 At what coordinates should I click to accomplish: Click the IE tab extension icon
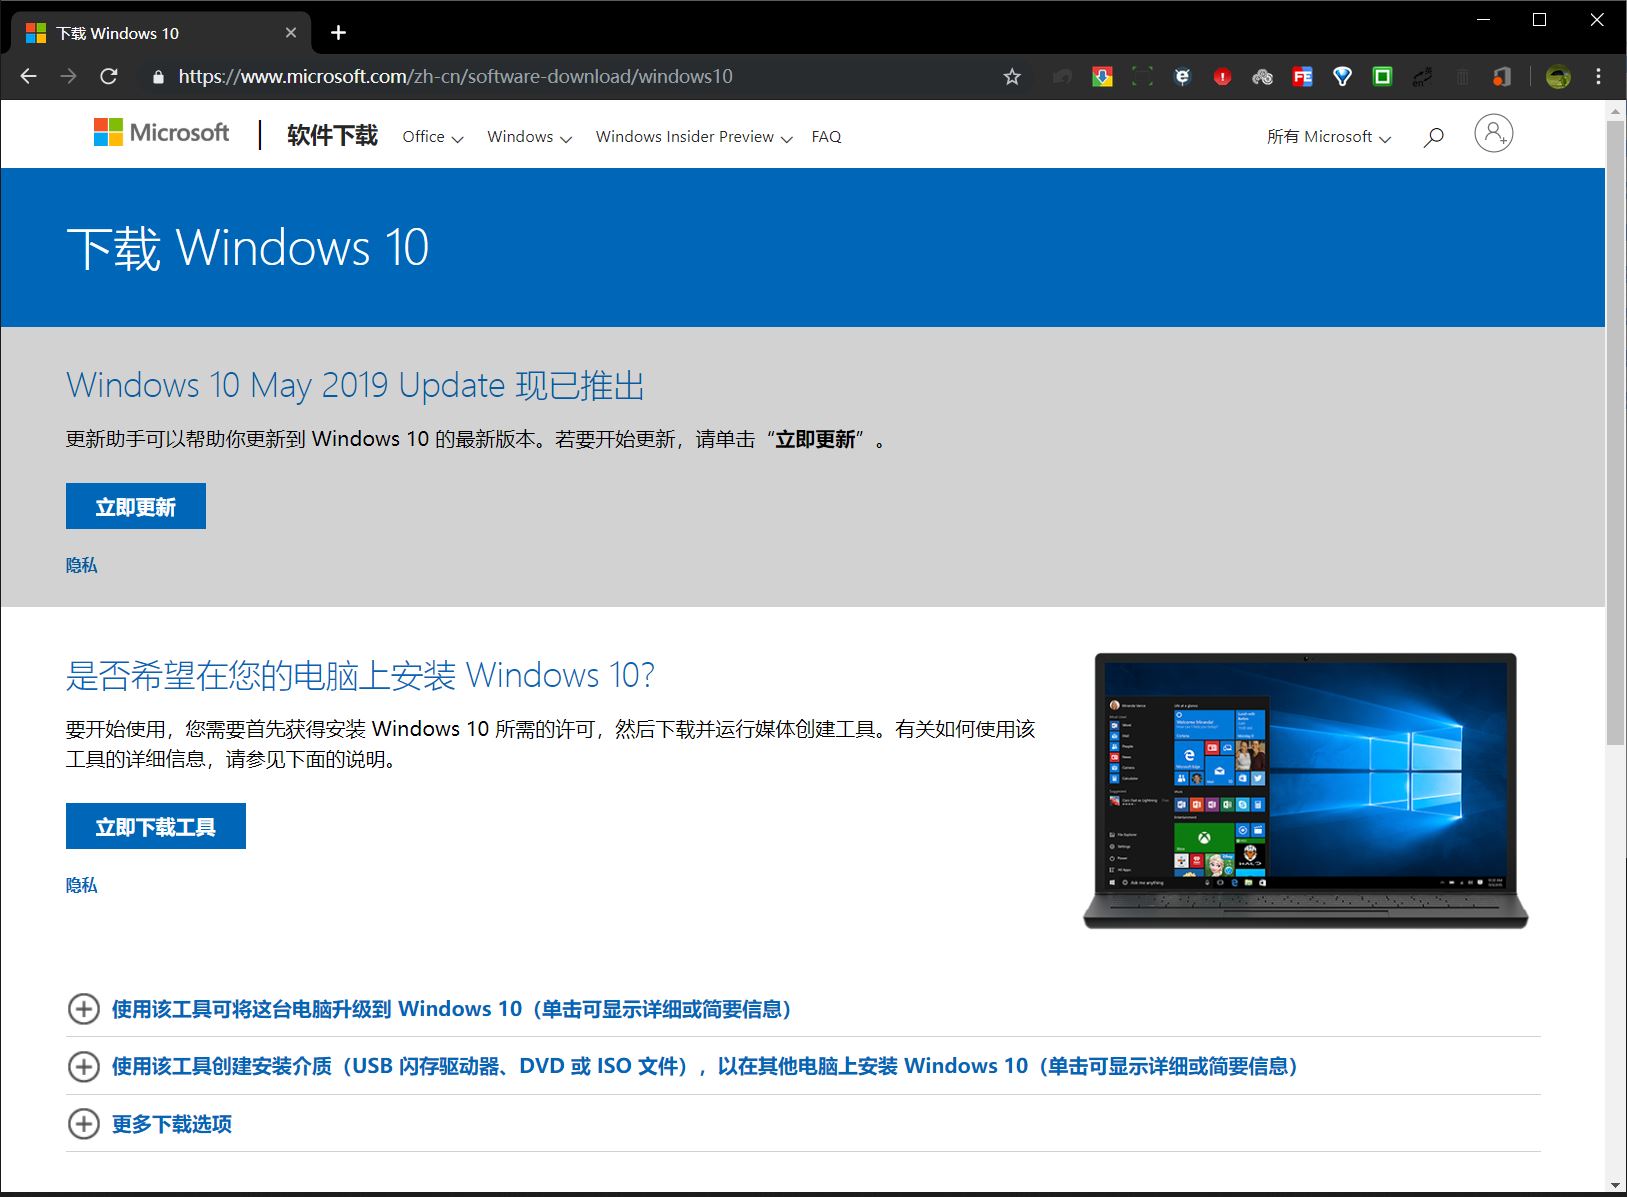click(1182, 77)
